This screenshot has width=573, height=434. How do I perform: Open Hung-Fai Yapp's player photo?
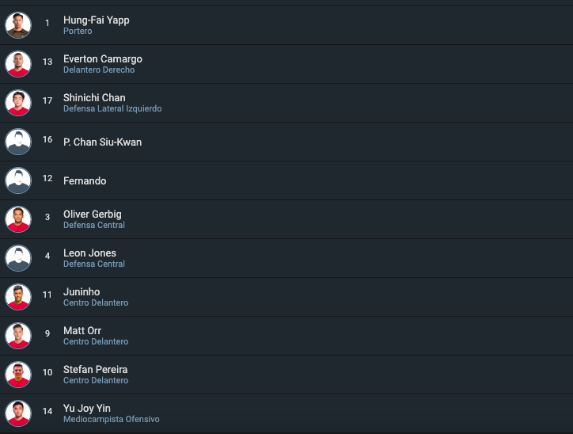tap(18, 25)
